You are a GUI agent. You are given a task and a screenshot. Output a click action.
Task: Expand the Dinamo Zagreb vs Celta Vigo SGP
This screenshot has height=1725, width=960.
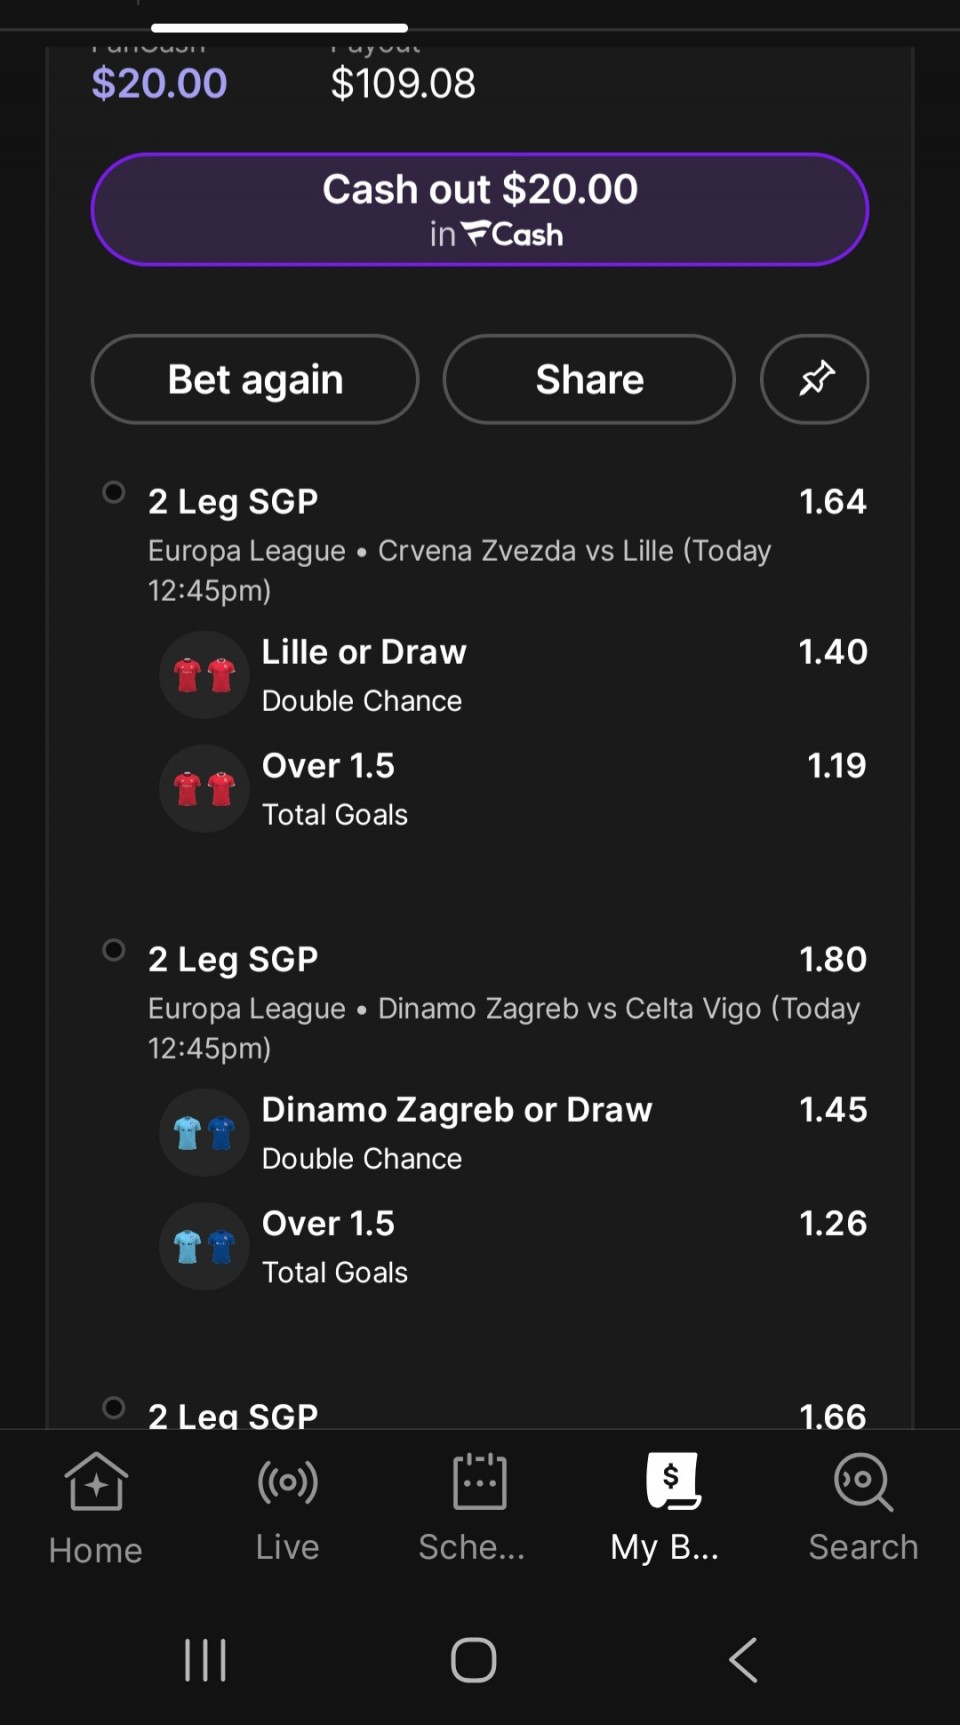point(233,959)
